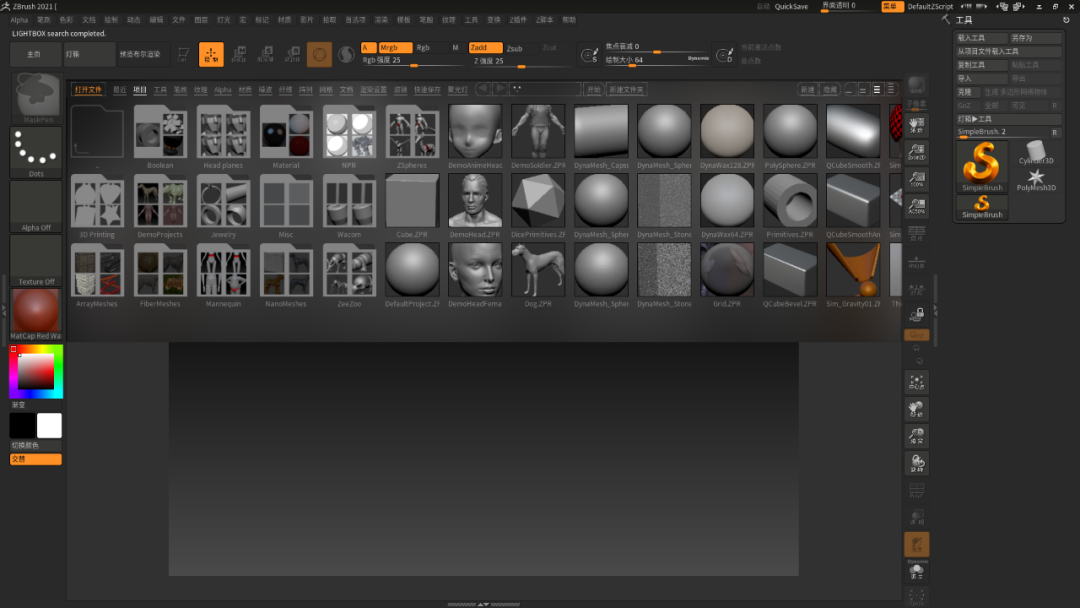Viewport: 1080px width, 608px height.
Task: Click the 100% actual size icon
Action: click(x=916, y=179)
